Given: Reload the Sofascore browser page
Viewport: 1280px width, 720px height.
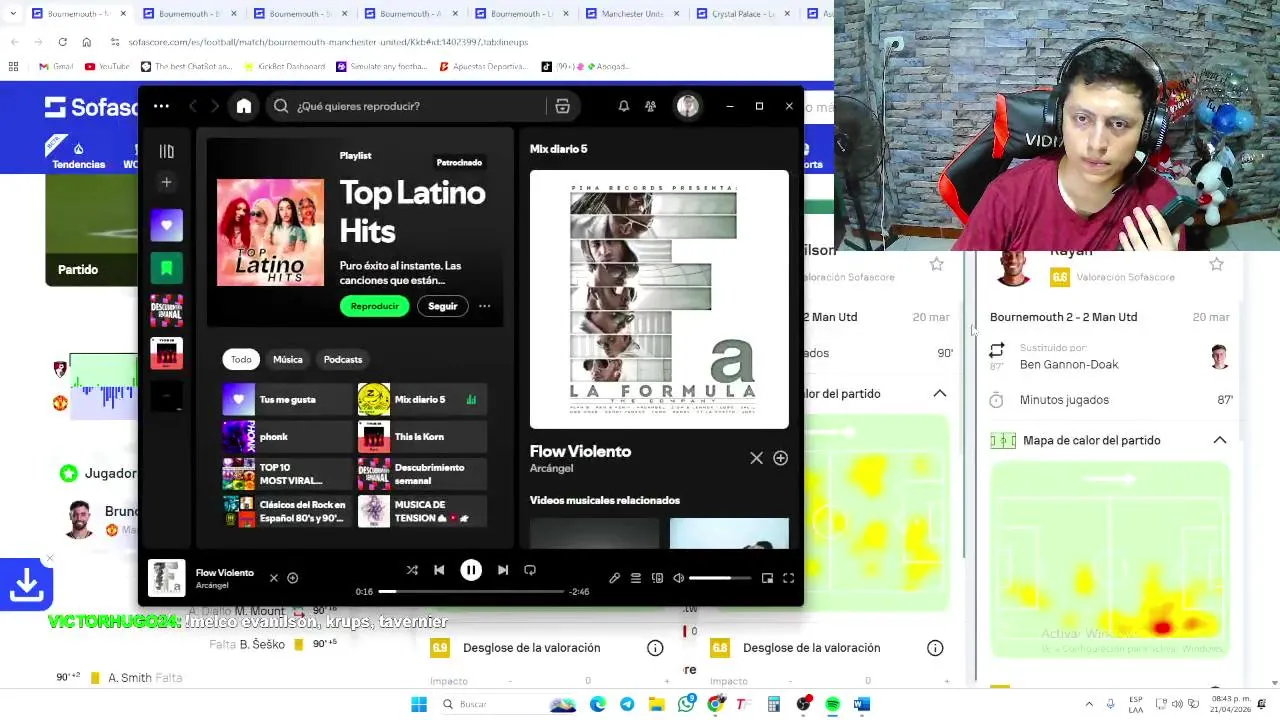Looking at the screenshot, I should tap(62, 42).
